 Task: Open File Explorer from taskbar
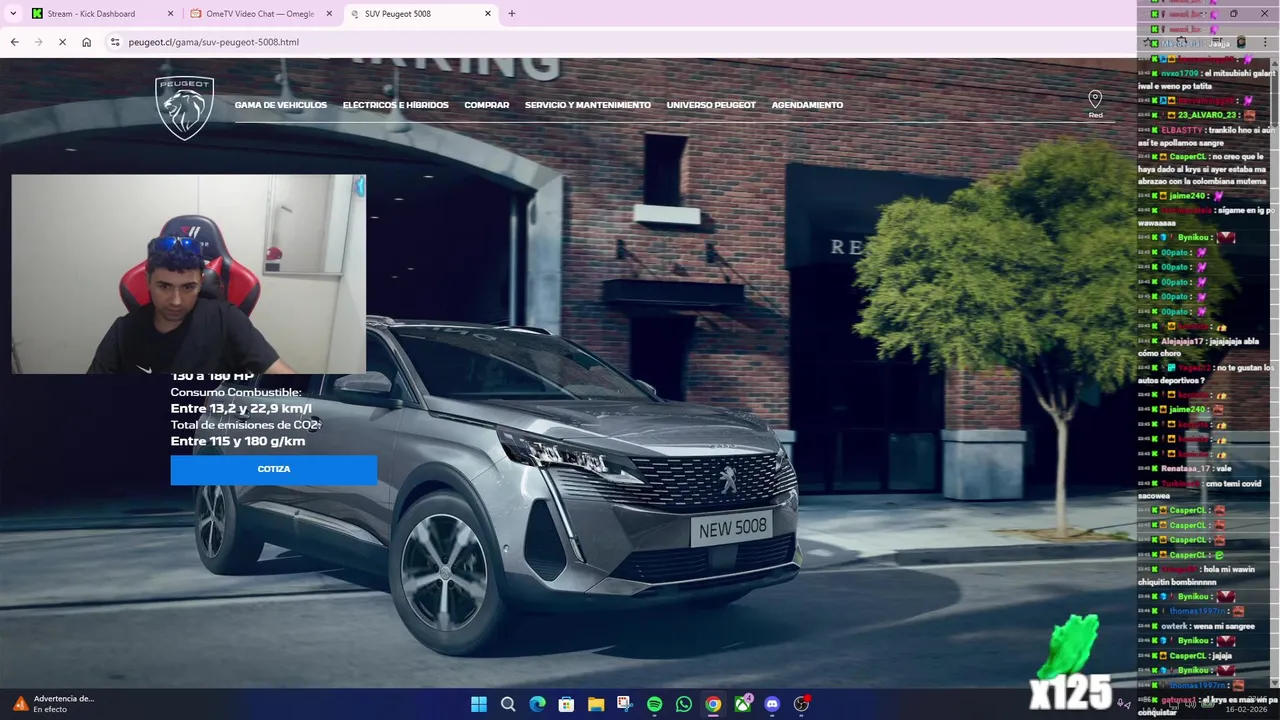pyautogui.click(x=596, y=704)
